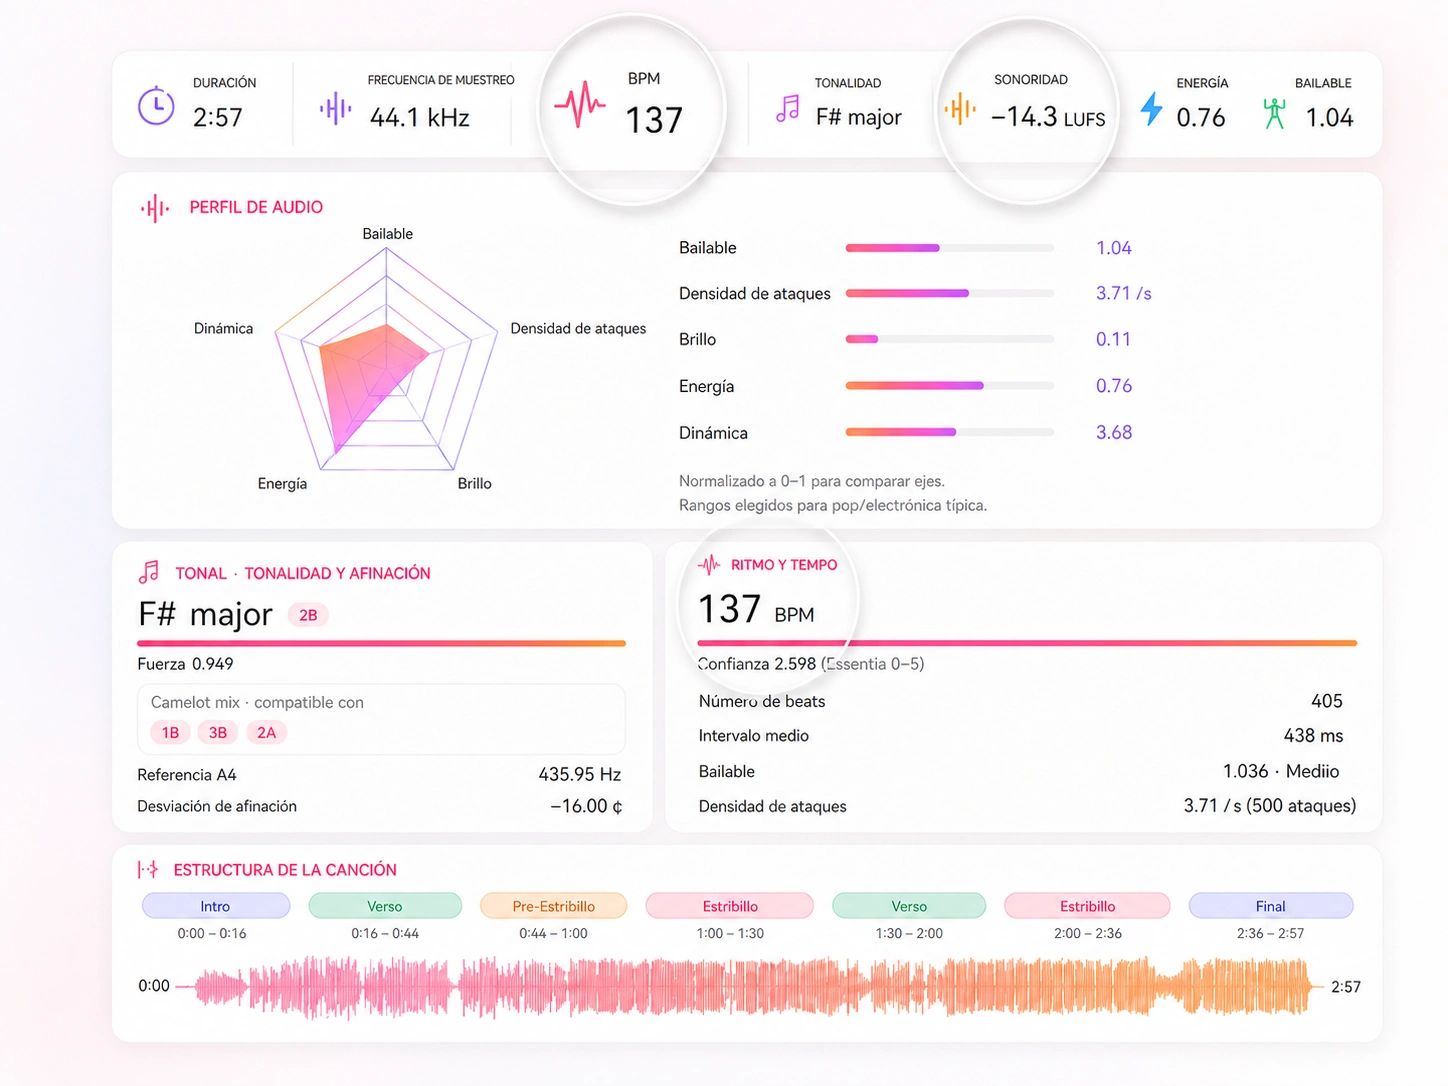1448x1086 pixels.
Task: Click the 3.68 Dinámica value
Action: click(x=1114, y=432)
